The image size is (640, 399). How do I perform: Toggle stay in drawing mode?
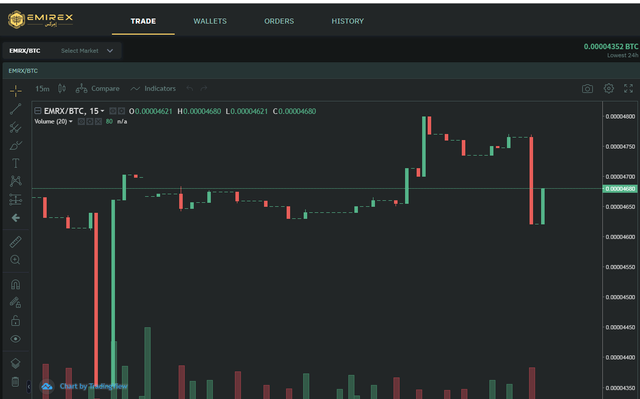(x=16, y=303)
